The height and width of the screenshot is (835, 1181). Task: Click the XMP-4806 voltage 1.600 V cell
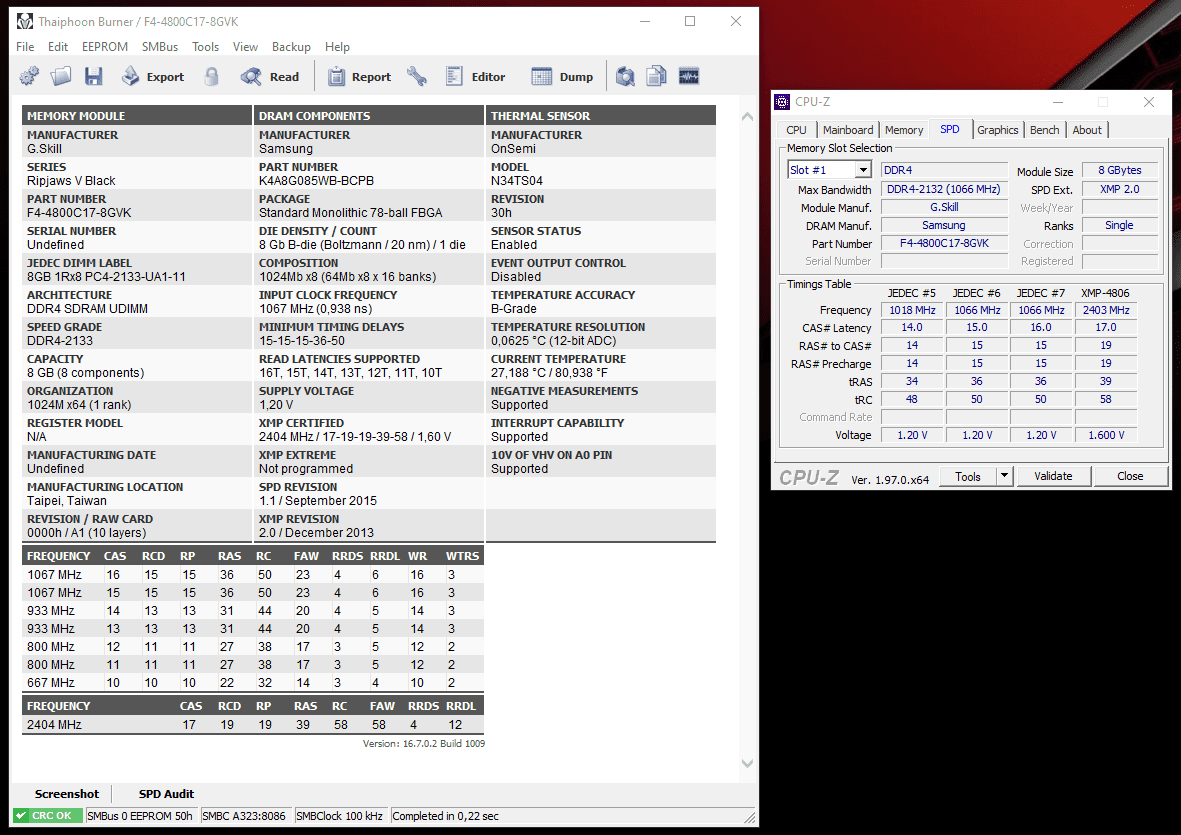point(1106,435)
